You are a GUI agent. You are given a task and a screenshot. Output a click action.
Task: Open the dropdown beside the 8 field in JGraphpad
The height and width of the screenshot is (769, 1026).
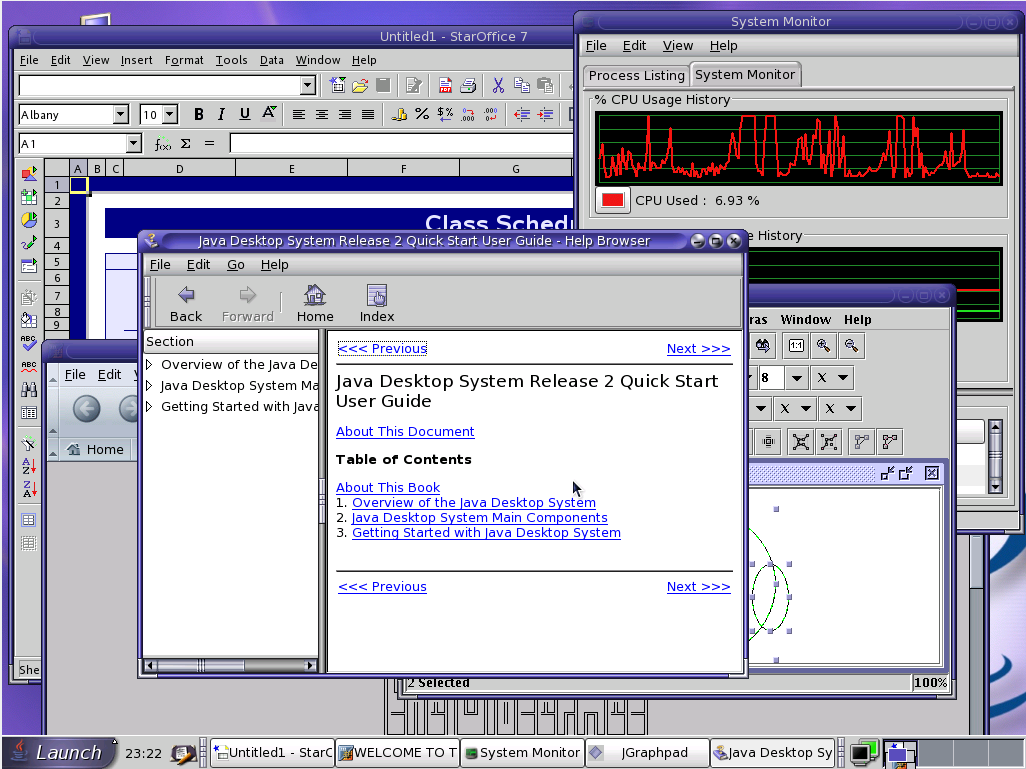pos(796,378)
